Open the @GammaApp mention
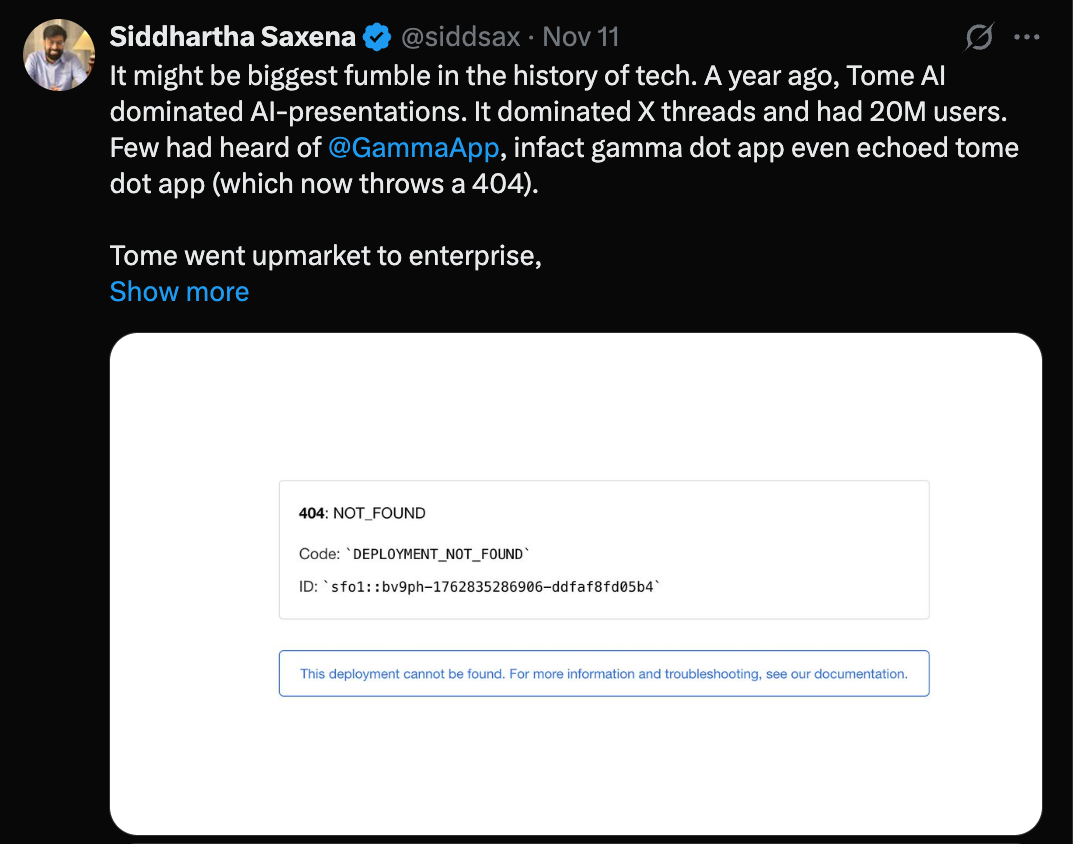The width and height of the screenshot is (1073, 844). coord(413,148)
